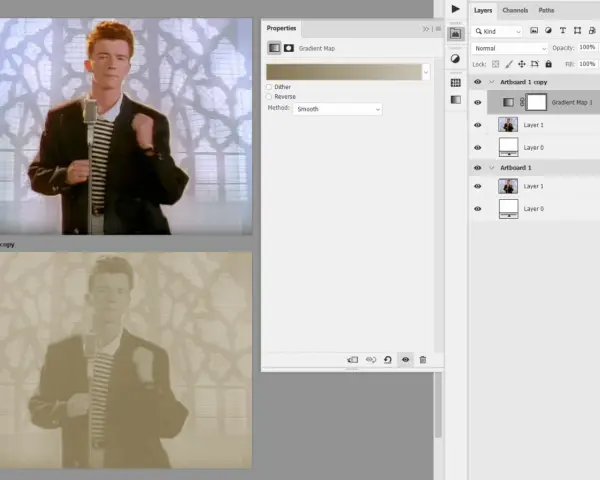Click the Properties panel tab
The width and height of the screenshot is (600, 480).
281,28
